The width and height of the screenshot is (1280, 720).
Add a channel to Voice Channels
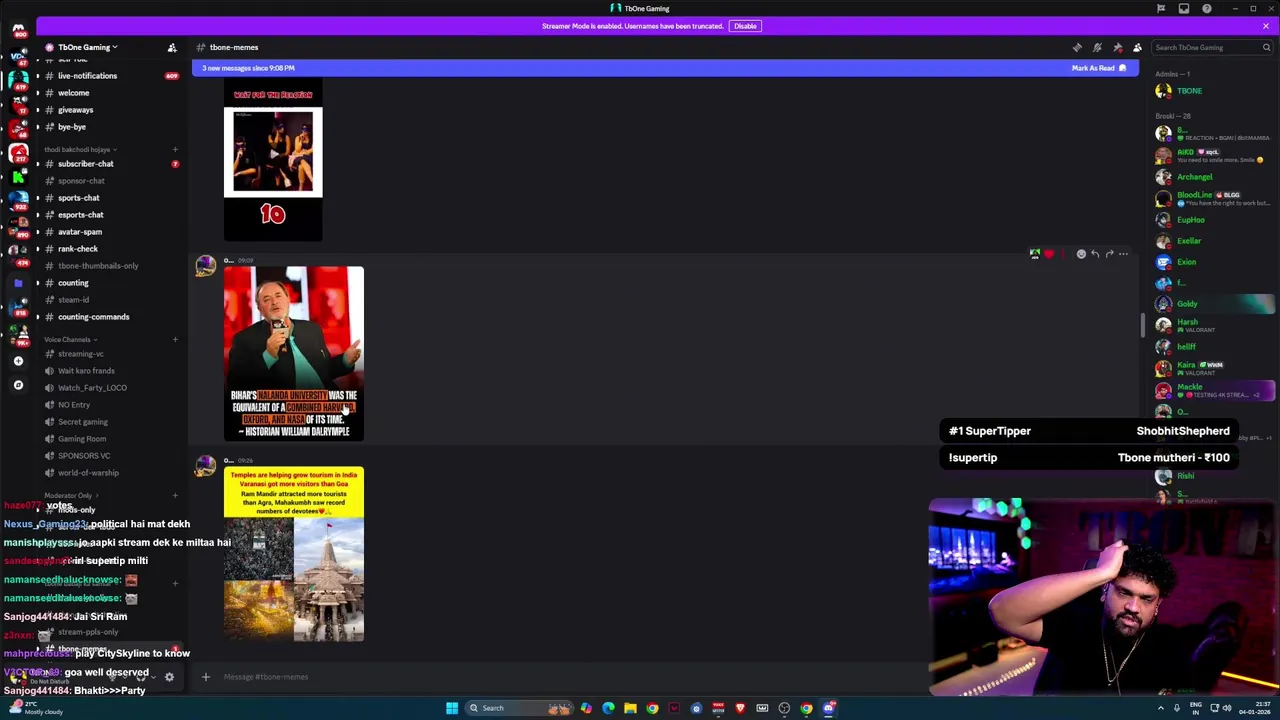(x=175, y=340)
